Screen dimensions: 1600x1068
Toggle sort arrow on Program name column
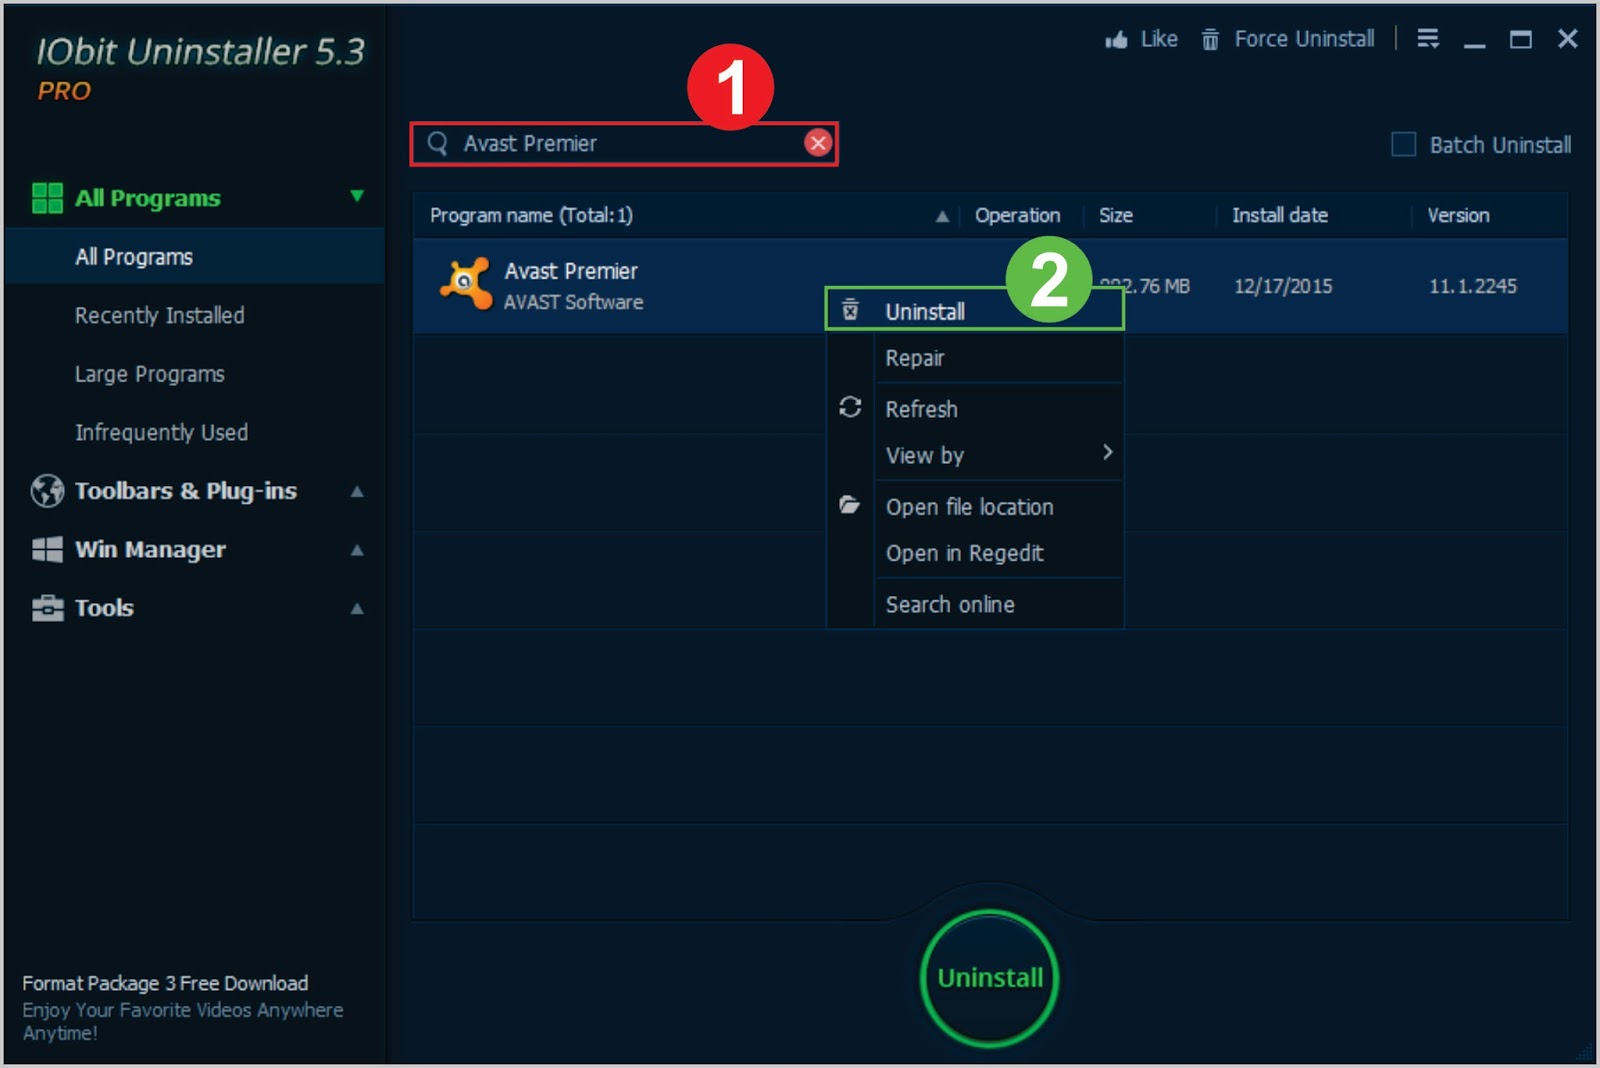pos(942,216)
